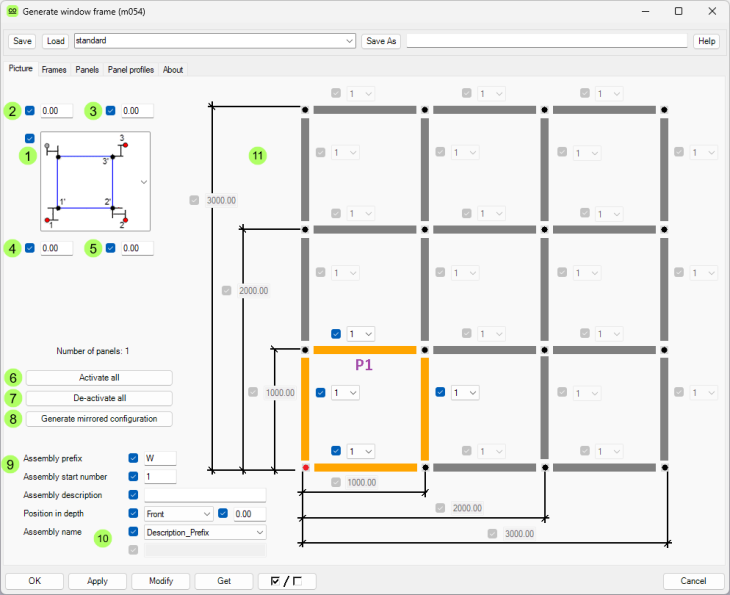The height and width of the screenshot is (595, 730).
Task: Toggle offset 5 checkbox
Action: [111, 248]
